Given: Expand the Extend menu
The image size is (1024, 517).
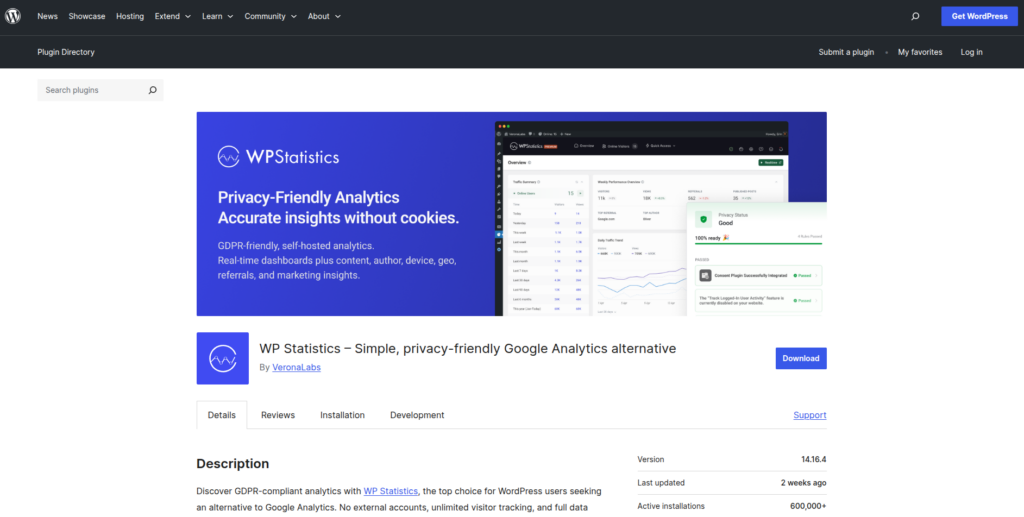Looking at the screenshot, I should [x=172, y=16].
